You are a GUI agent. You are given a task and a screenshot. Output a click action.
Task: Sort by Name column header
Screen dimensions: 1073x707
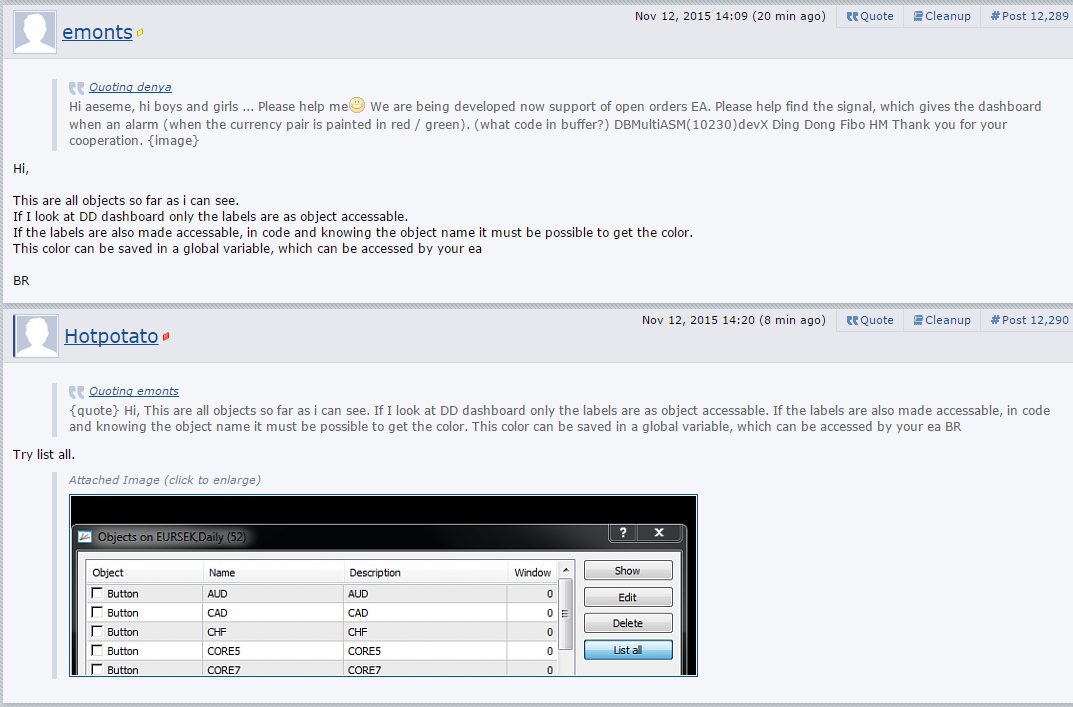[273, 572]
